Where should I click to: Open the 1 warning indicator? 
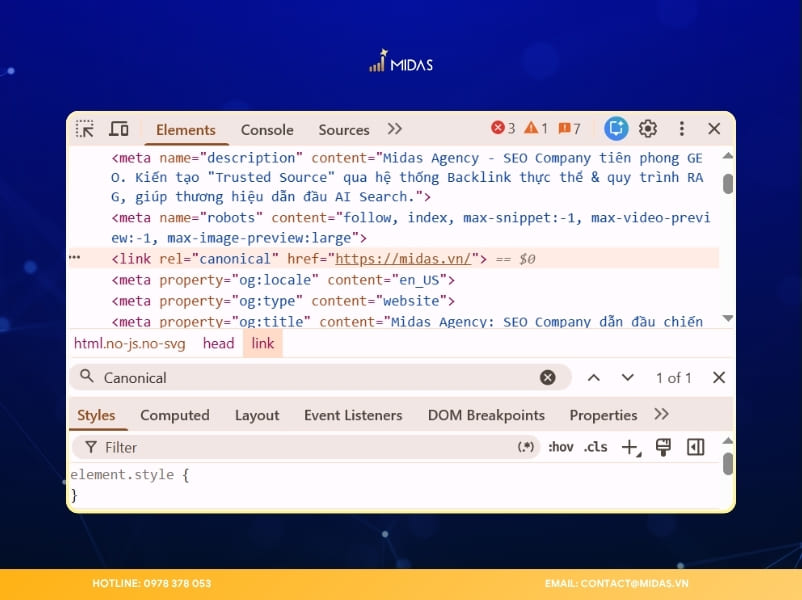536,128
